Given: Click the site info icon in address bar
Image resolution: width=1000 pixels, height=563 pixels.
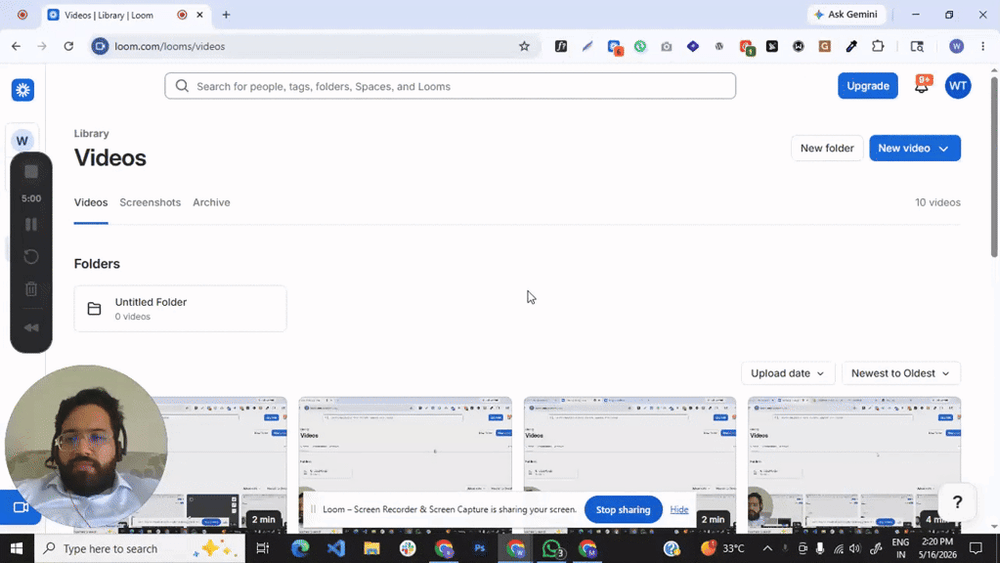Looking at the screenshot, I should pyautogui.click(x=100, y=46).
